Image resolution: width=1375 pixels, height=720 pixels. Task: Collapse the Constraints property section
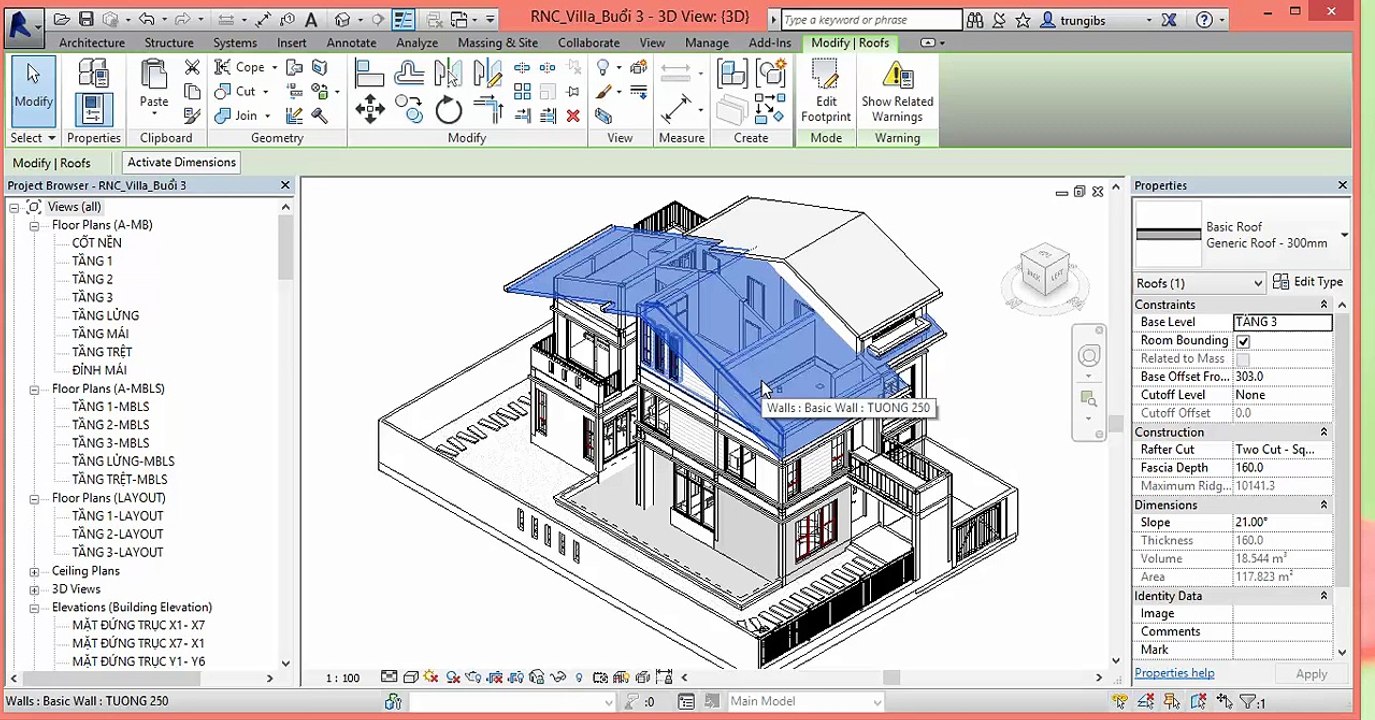click(1323, 305)
